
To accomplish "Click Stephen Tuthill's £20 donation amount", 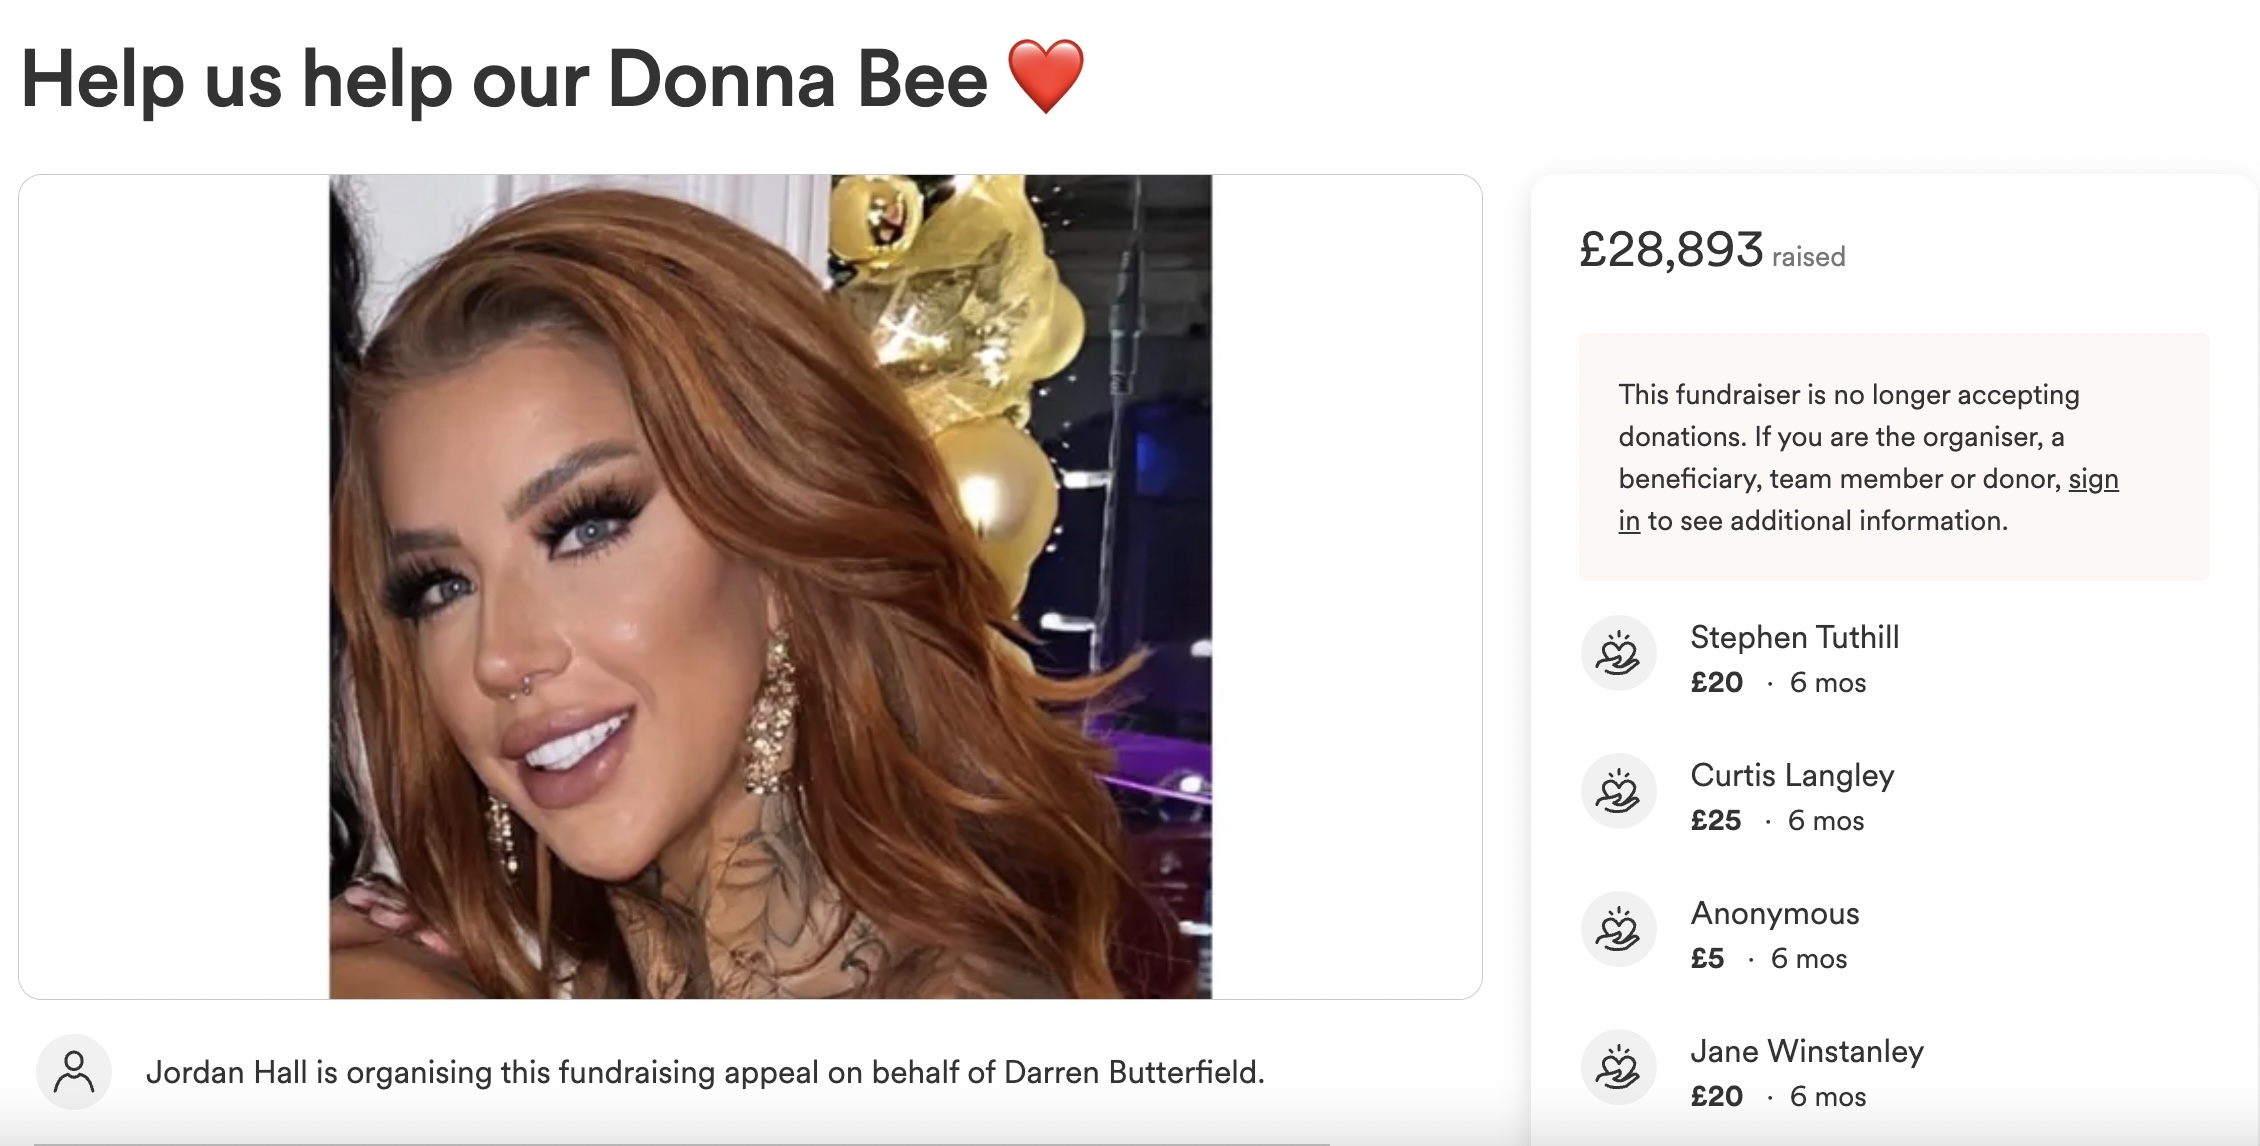I will click(x=1716, y=682).
